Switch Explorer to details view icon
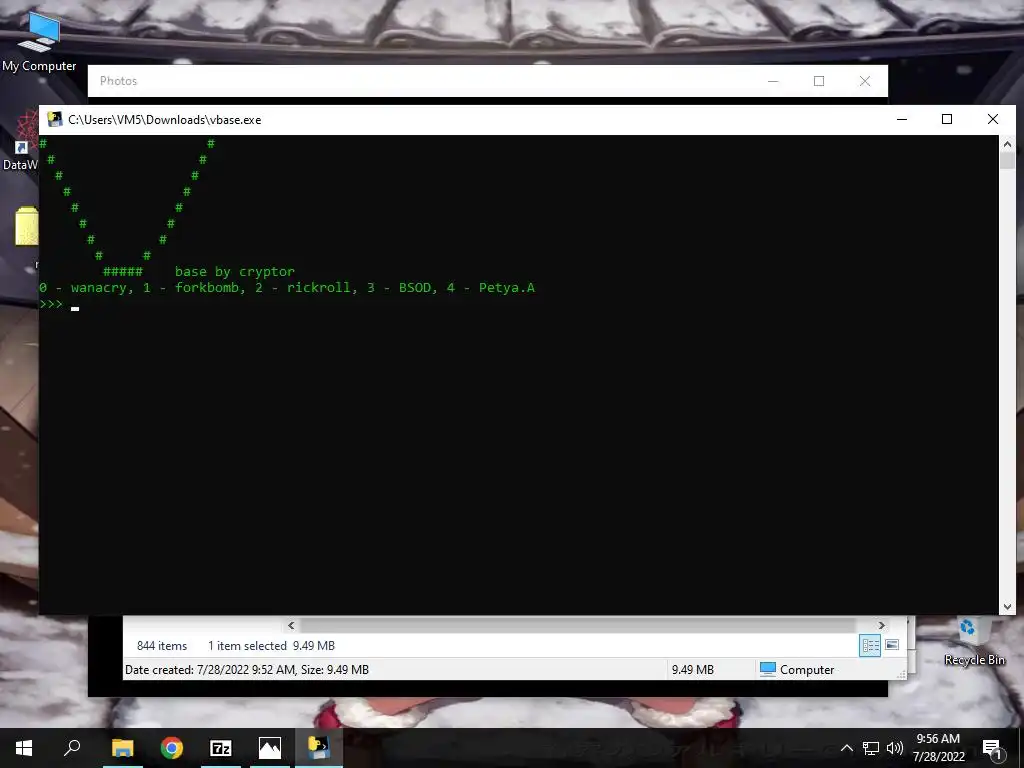The width and height of the screenshot is (1024, 768). (x=870, y=645)
